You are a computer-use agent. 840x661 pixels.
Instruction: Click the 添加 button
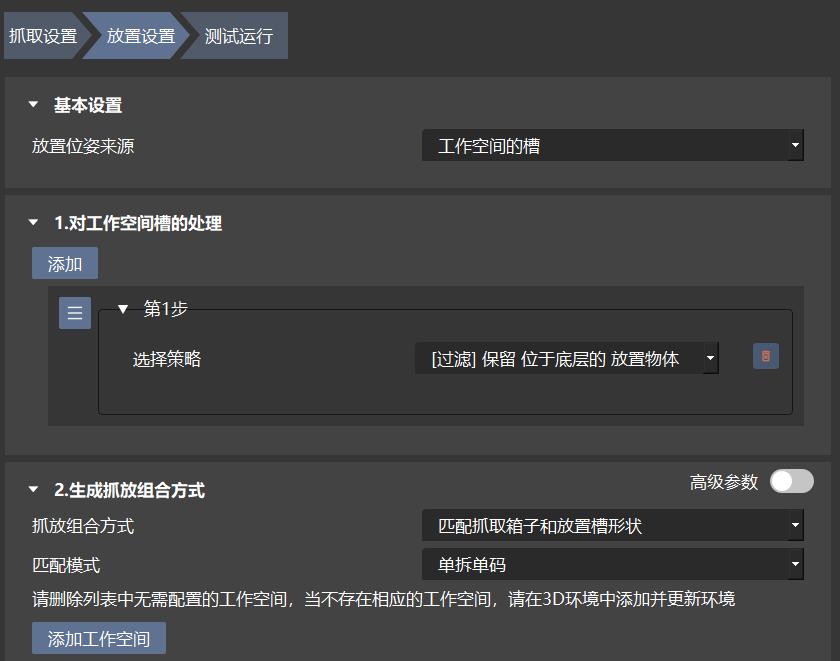coord(65,263)
